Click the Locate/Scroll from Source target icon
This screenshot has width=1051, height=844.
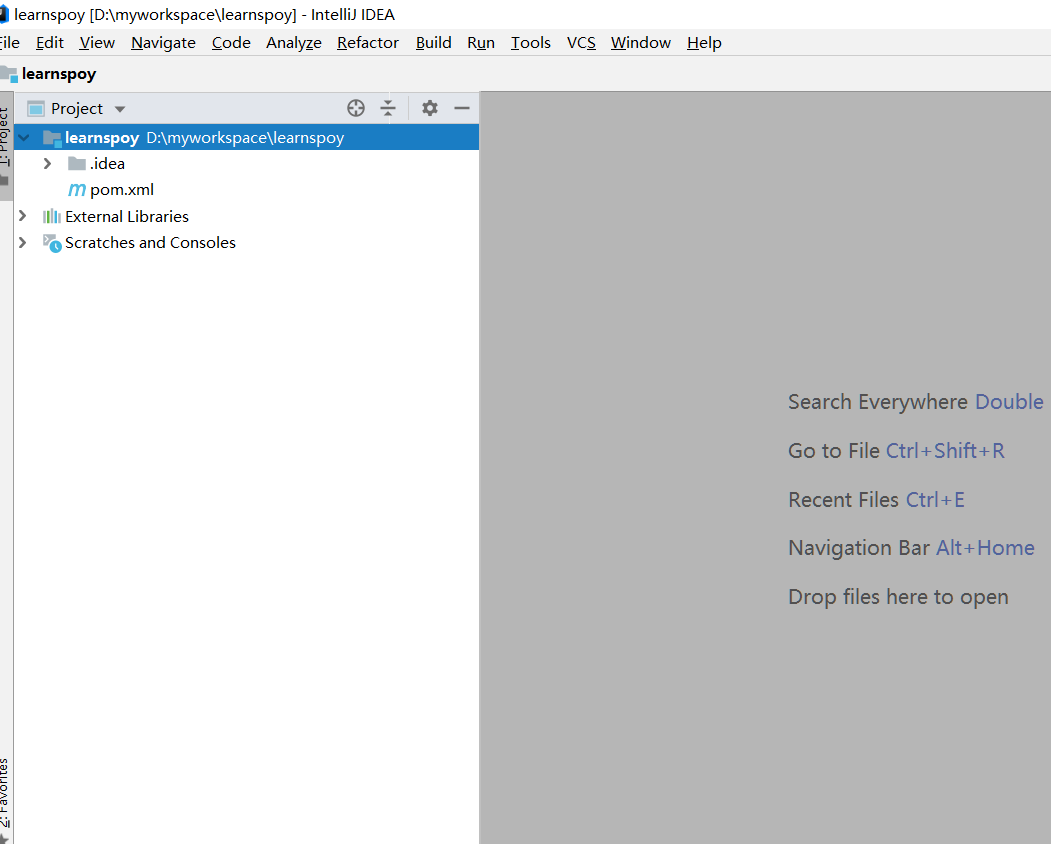pos(356,108)
